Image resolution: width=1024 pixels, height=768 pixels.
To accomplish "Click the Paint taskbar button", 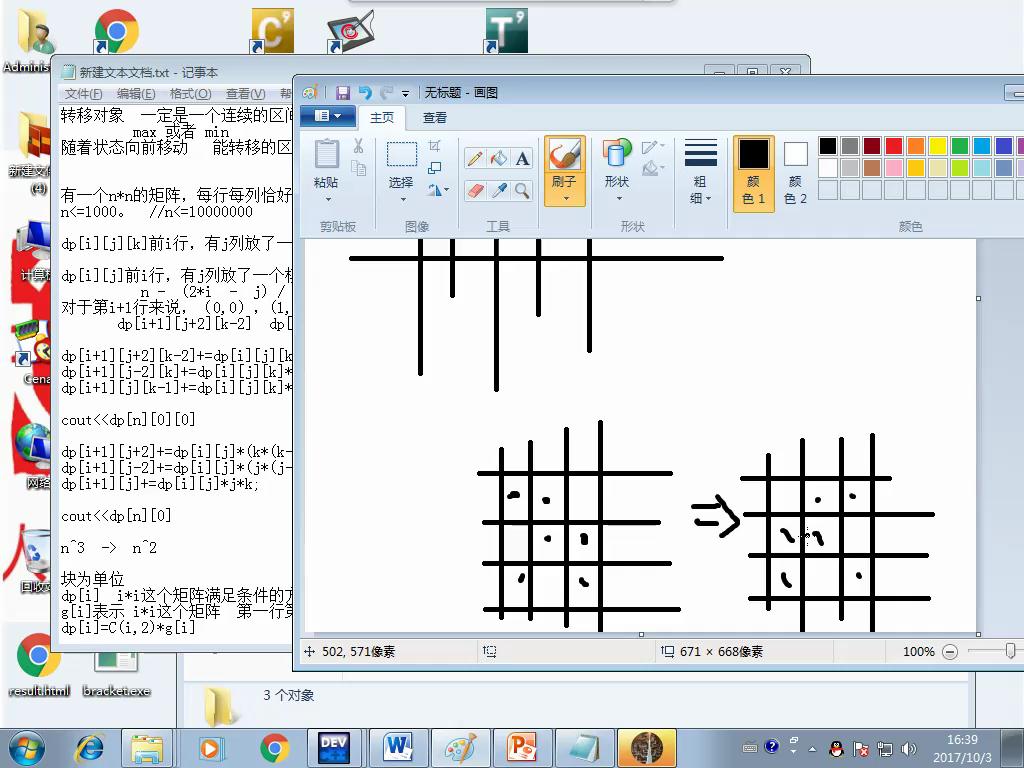I will point(460,748).
